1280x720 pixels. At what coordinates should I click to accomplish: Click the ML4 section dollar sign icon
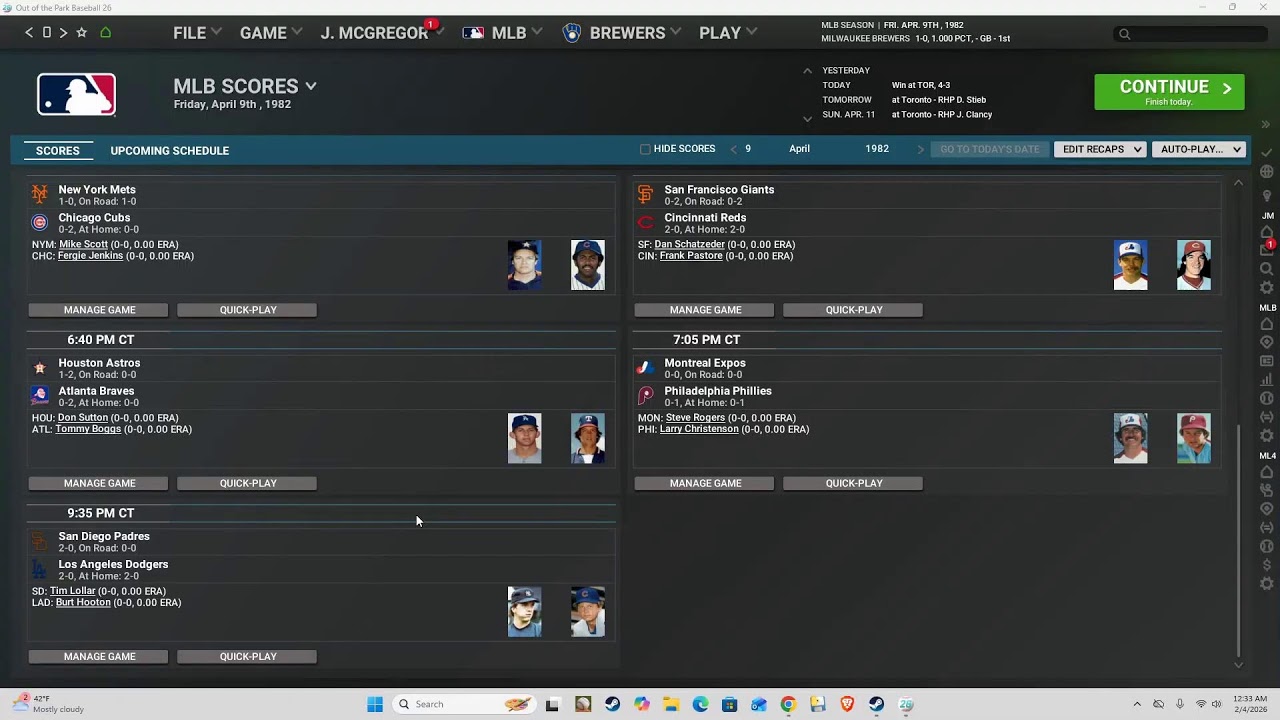(1267, 565)
